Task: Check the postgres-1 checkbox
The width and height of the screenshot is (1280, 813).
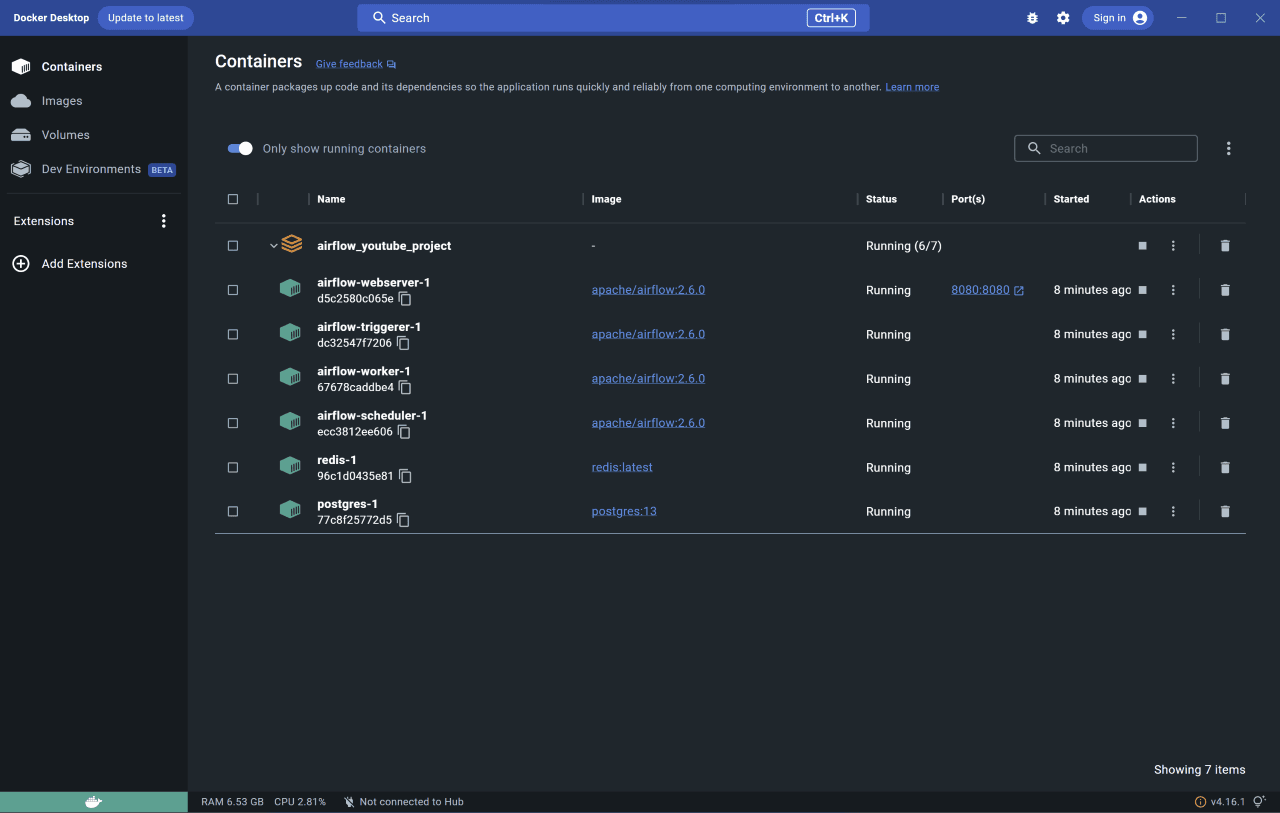Action: pos(233,511)
